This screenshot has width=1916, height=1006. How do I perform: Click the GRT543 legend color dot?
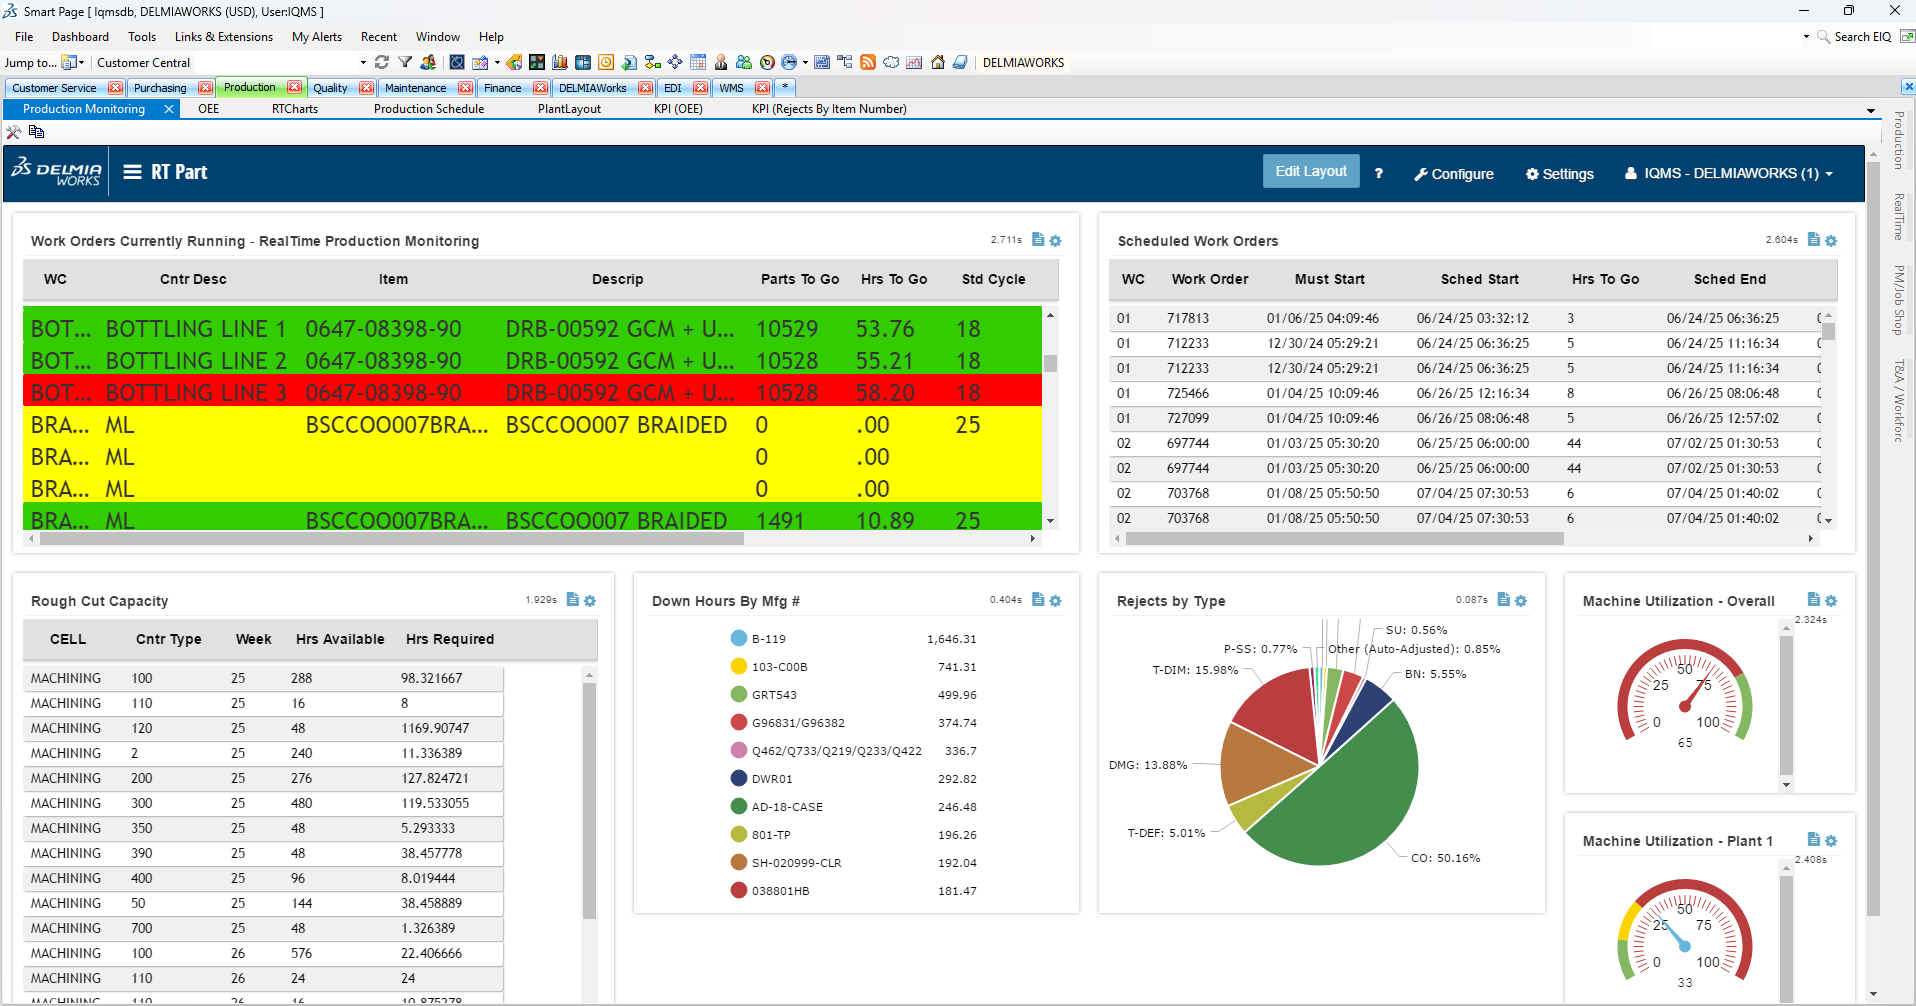click(x=739, y=694)
